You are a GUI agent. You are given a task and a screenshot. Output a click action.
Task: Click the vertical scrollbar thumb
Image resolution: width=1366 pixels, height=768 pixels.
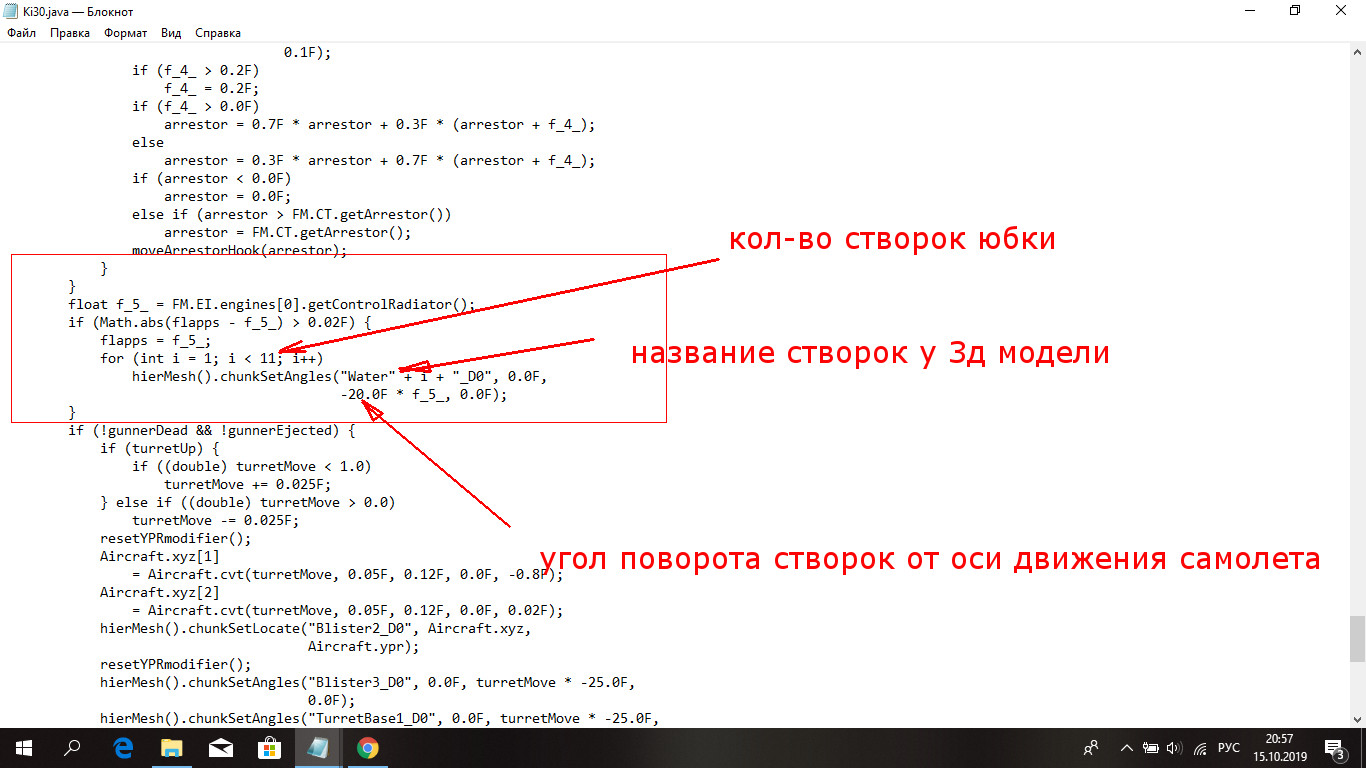coord(1357,639)
